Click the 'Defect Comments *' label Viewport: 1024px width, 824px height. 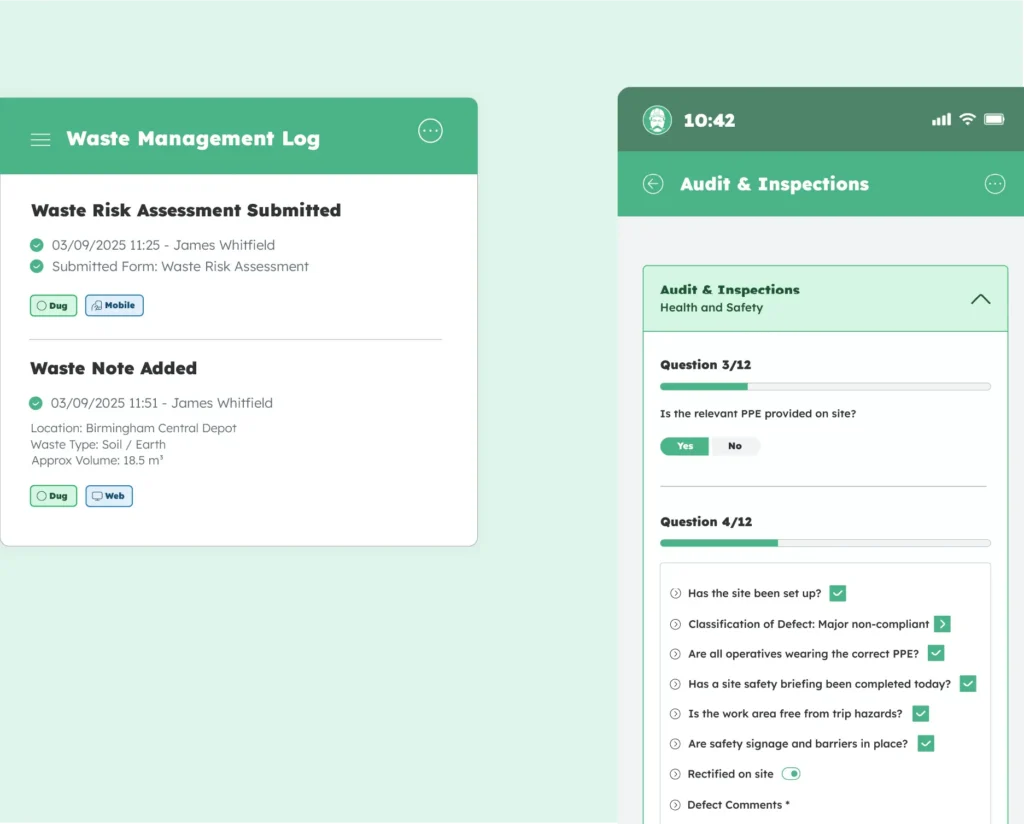pyautogui.click(x=739, y=805)
